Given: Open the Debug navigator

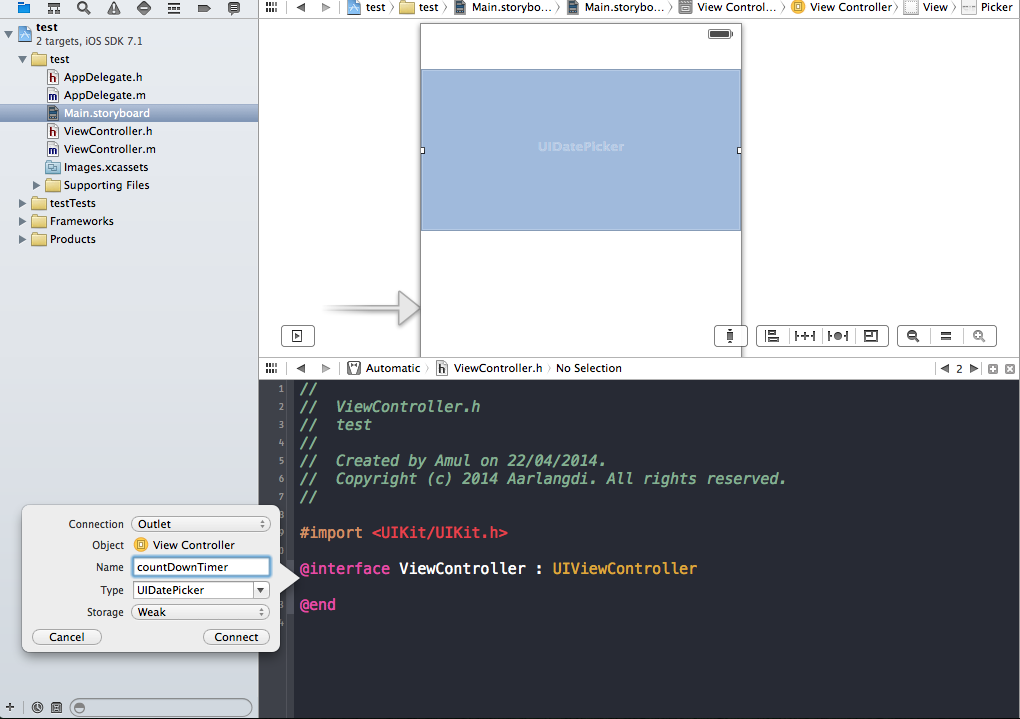Looking at the screenshot, I should click(172, 8).
